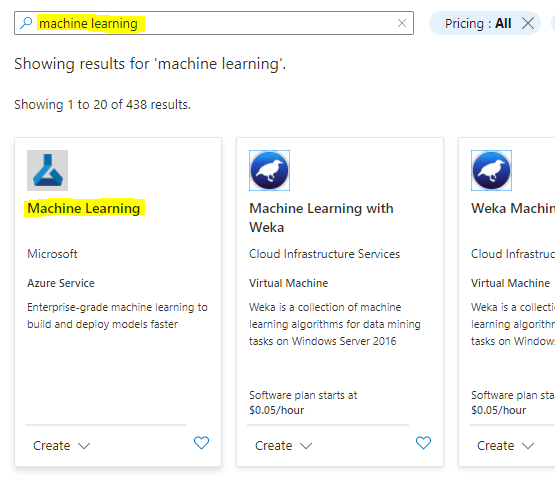Viewport: 555px width, 480px height.
Task: Click into the machine learning search field
Action: (214, 23)
